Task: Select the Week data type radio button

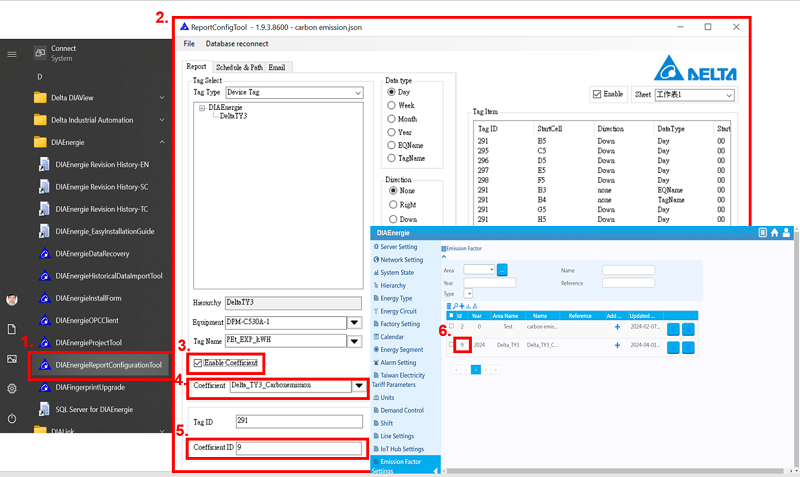Action: 391,105
